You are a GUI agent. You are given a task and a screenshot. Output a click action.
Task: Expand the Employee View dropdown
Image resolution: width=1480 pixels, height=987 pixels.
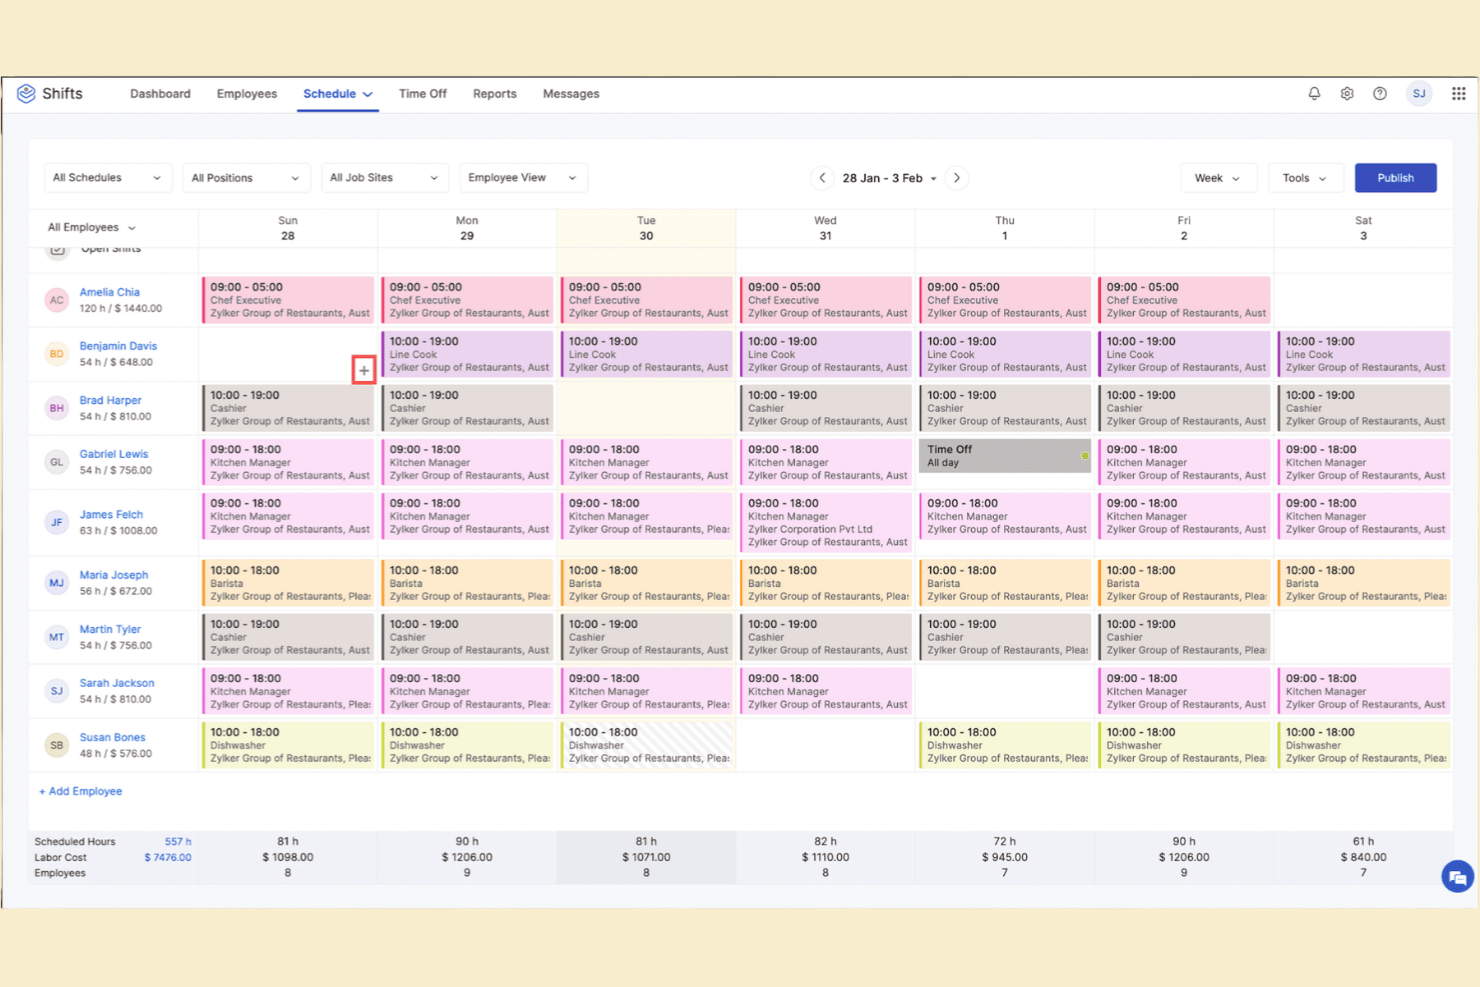click(x=523, y=177)
